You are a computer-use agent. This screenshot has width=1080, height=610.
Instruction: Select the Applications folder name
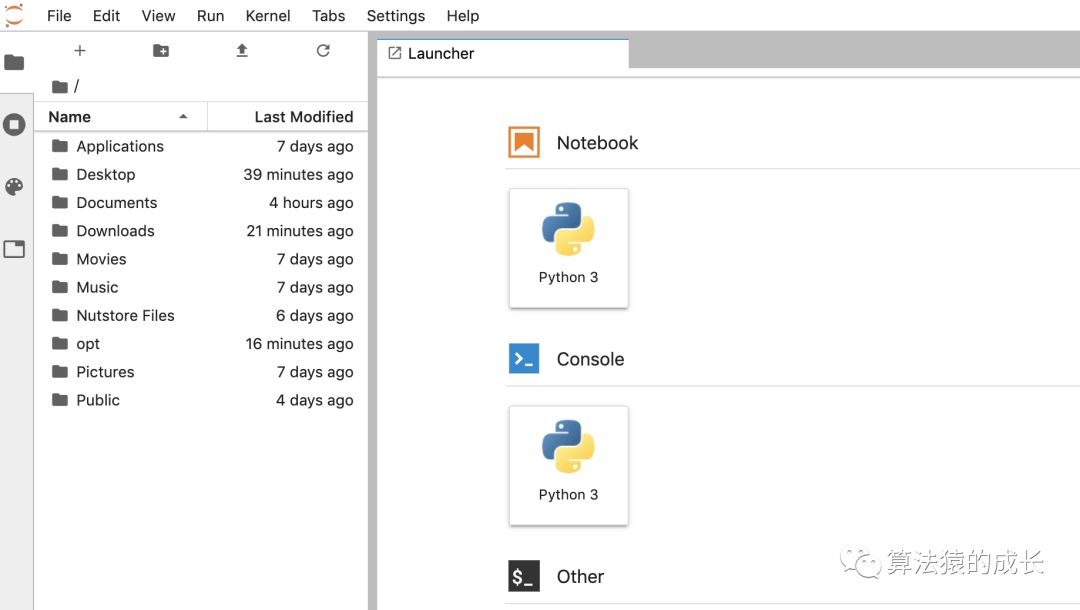coord(120,146)
